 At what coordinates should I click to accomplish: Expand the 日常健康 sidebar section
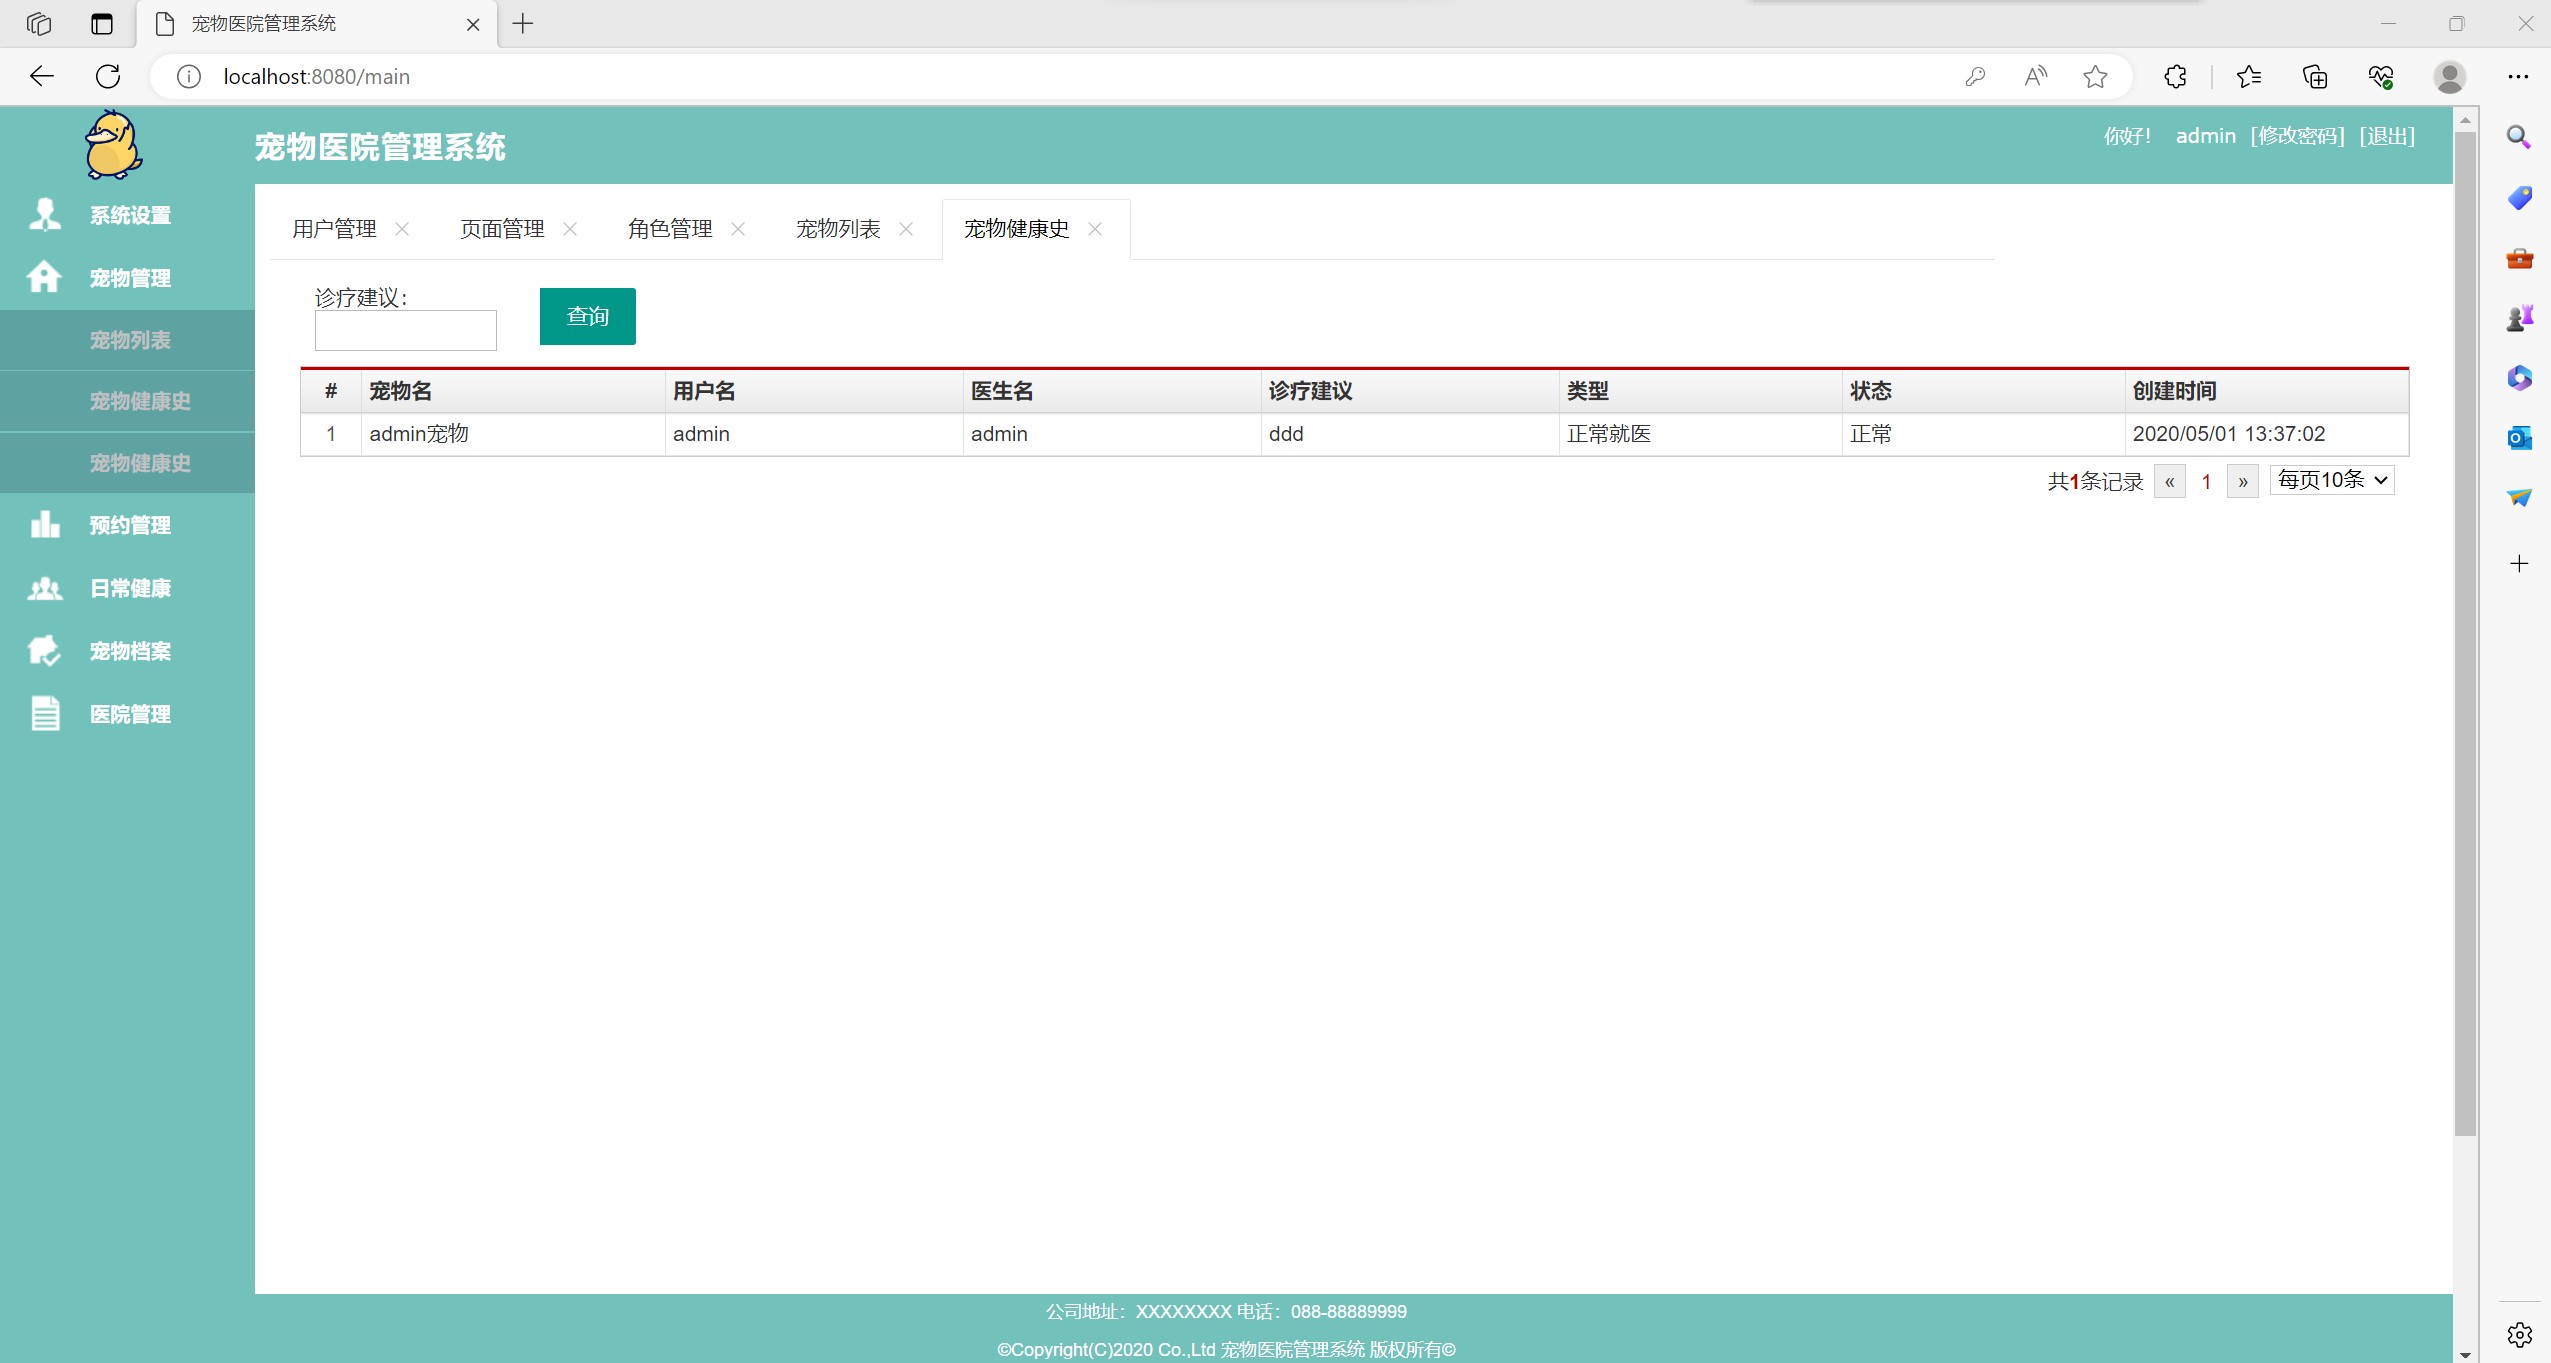pyautogui.click(x=130, y=588)
